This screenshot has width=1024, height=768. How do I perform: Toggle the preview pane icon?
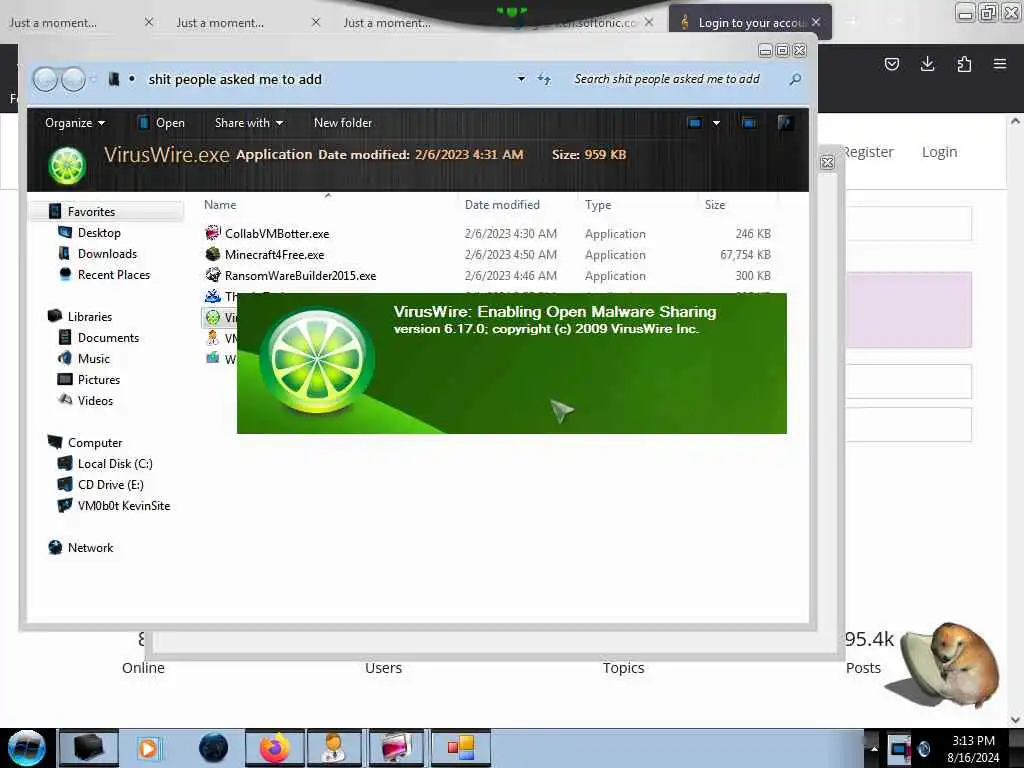748,123
